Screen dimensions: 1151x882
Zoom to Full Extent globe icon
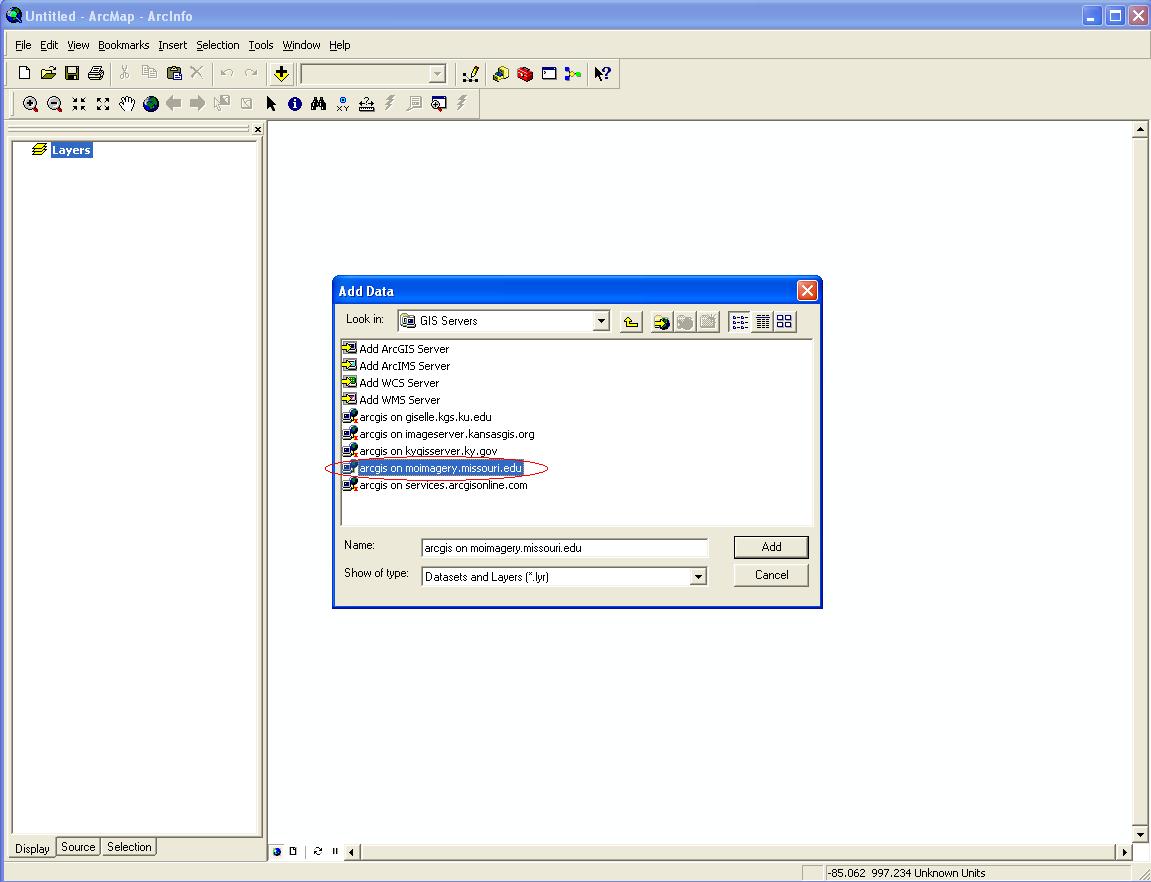(x=151, y=104)
